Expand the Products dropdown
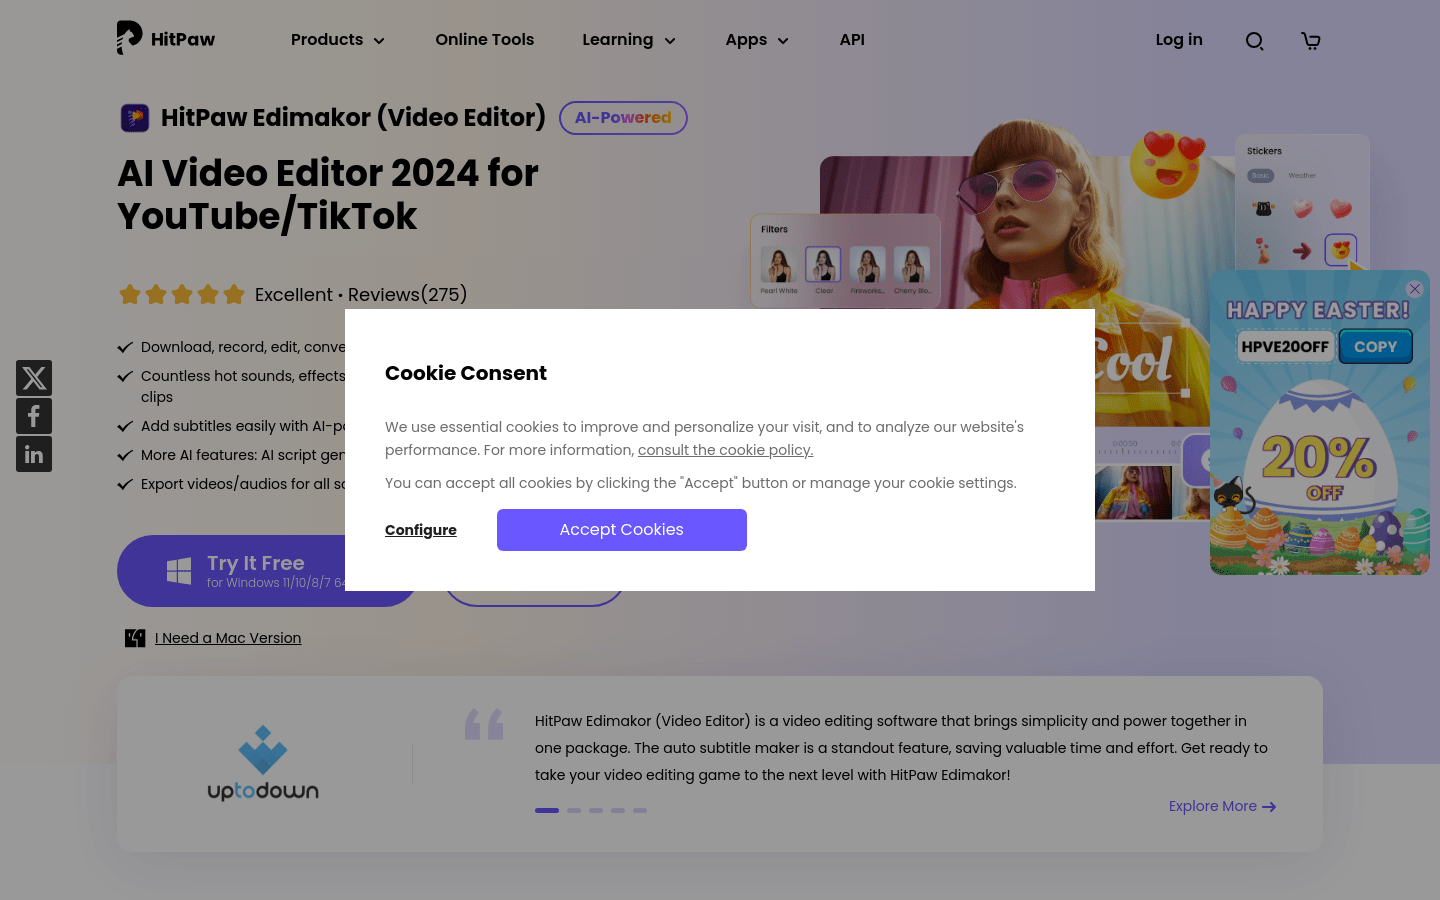 [338, 40]
